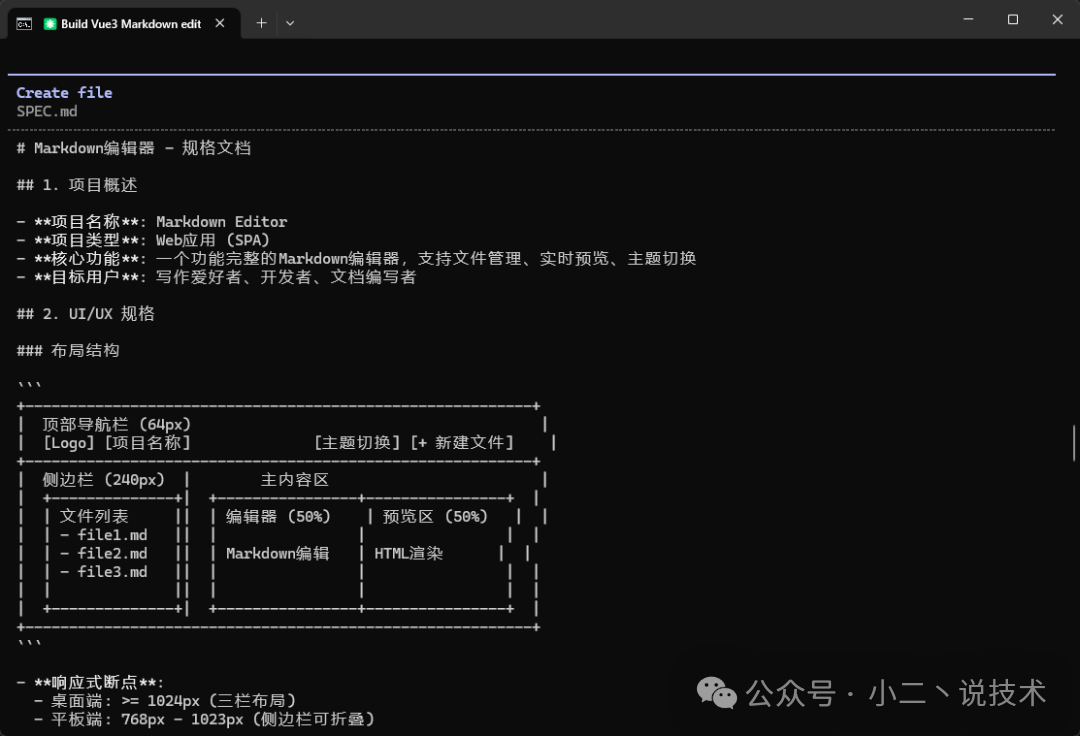
Task: Click the vertical scrollbar thumb
Action: click(x=1074, y=443)
